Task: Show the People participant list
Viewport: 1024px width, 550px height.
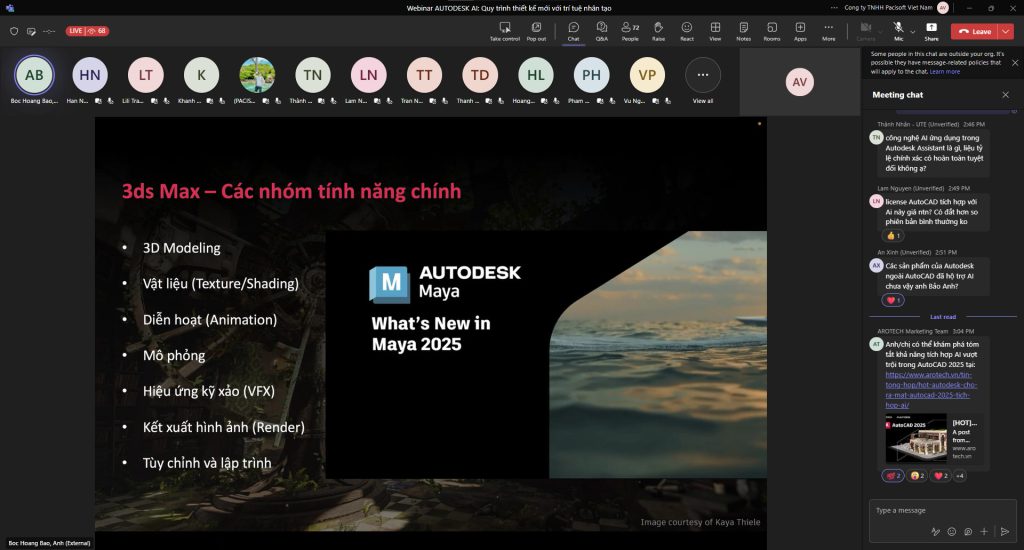Action: (630, 31)
